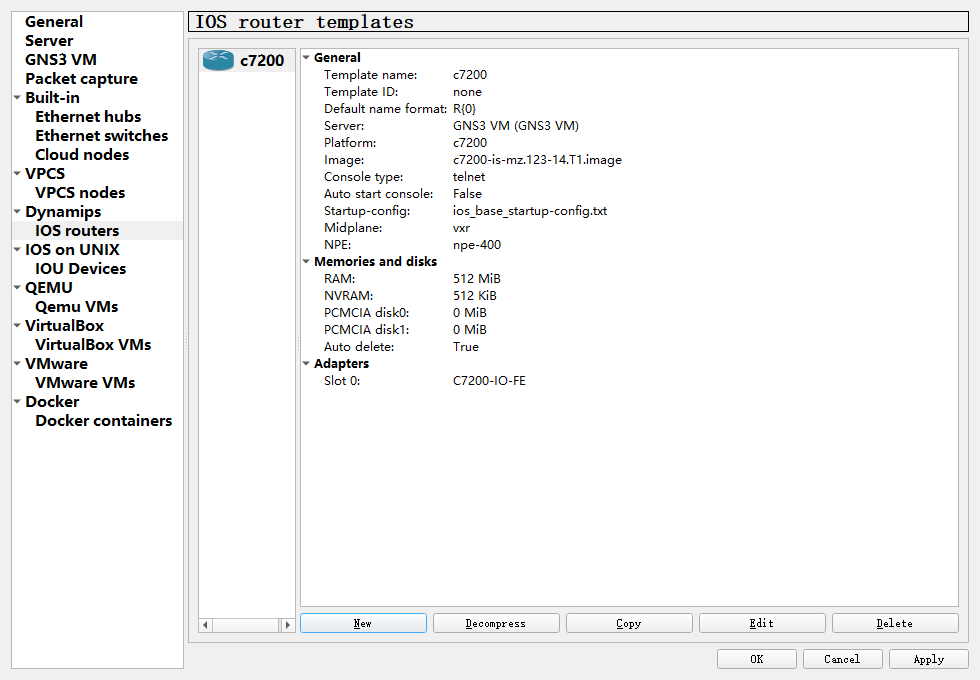The image size is (980, 680).
Task: Collapse the Built-in tree section
Action: pyautogui.click(x=18, y=98)
